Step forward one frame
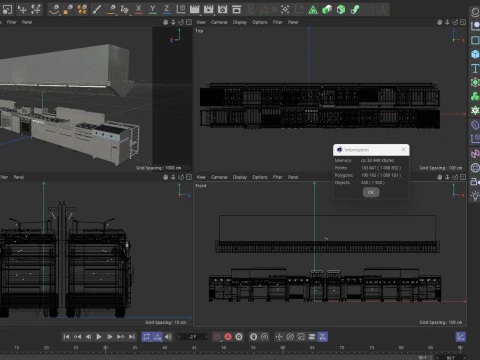The width and height of the screenshot is (480, 360). coord(110,337)
